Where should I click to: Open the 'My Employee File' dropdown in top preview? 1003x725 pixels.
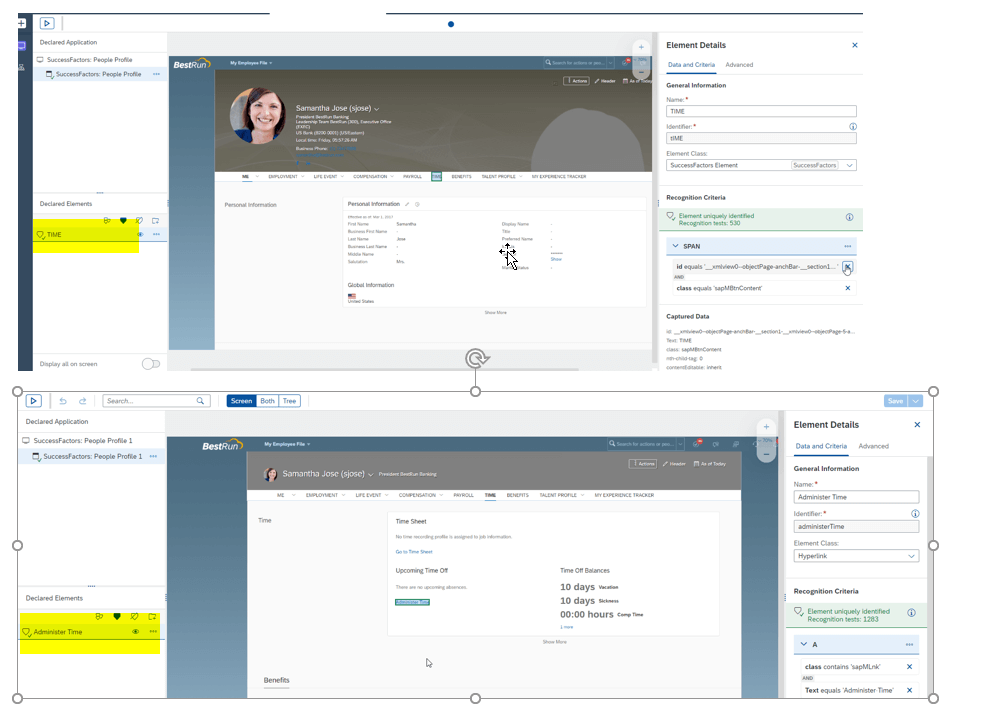point(251,63)
